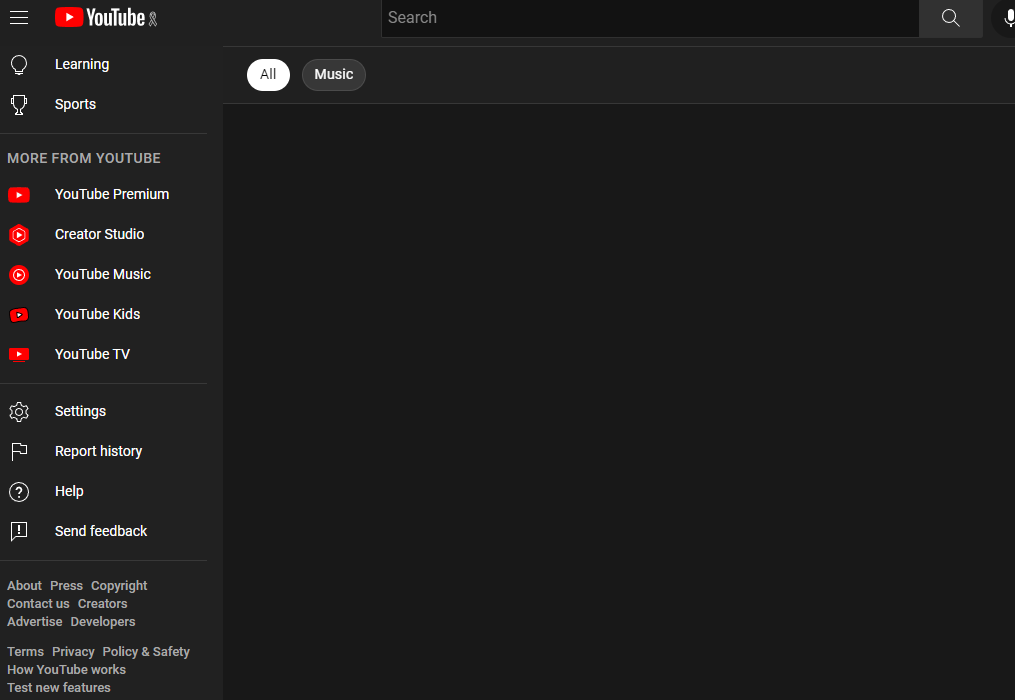
Task: Select the Music filter chip
Action: (334, 74)
